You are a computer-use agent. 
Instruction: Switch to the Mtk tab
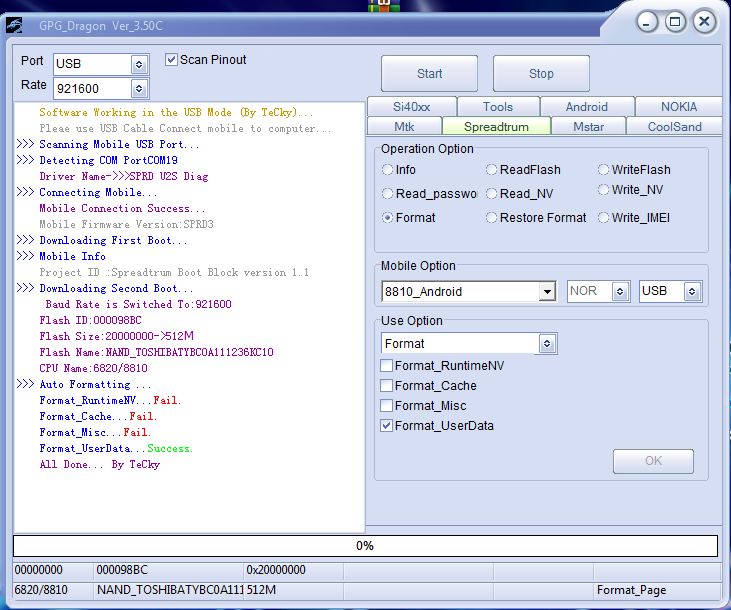coord(404,126)
